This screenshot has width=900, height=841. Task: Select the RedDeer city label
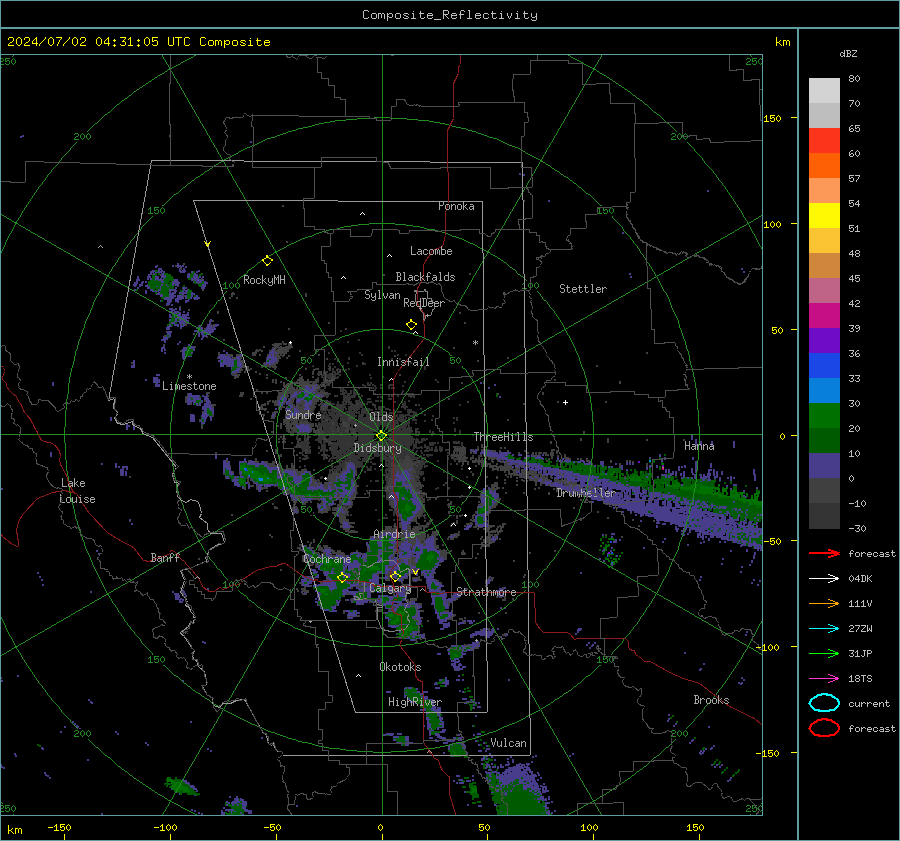pyautogui.click(x=424, y=303)
